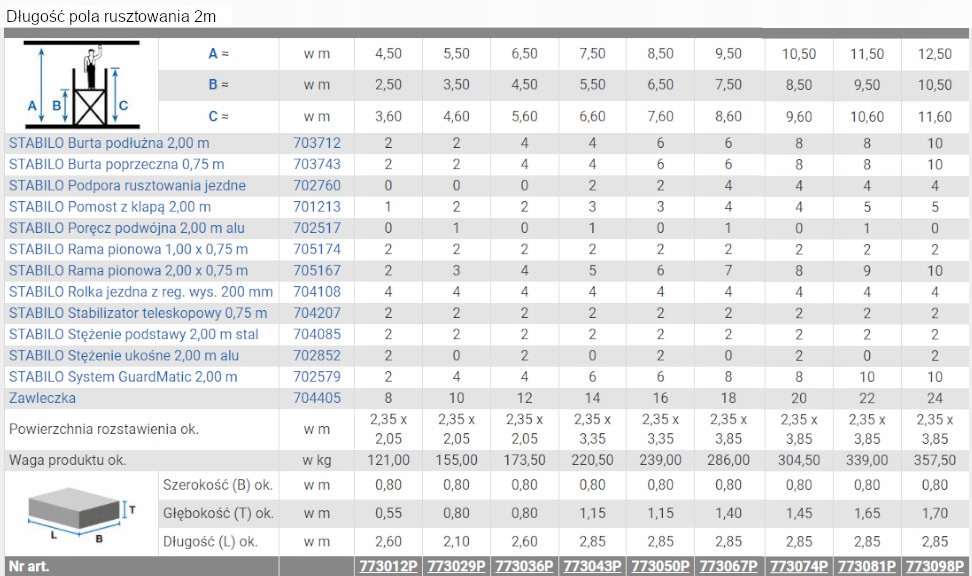972x576 pixels.
Task: Open article link 773036P
Action: coord(524,566)
